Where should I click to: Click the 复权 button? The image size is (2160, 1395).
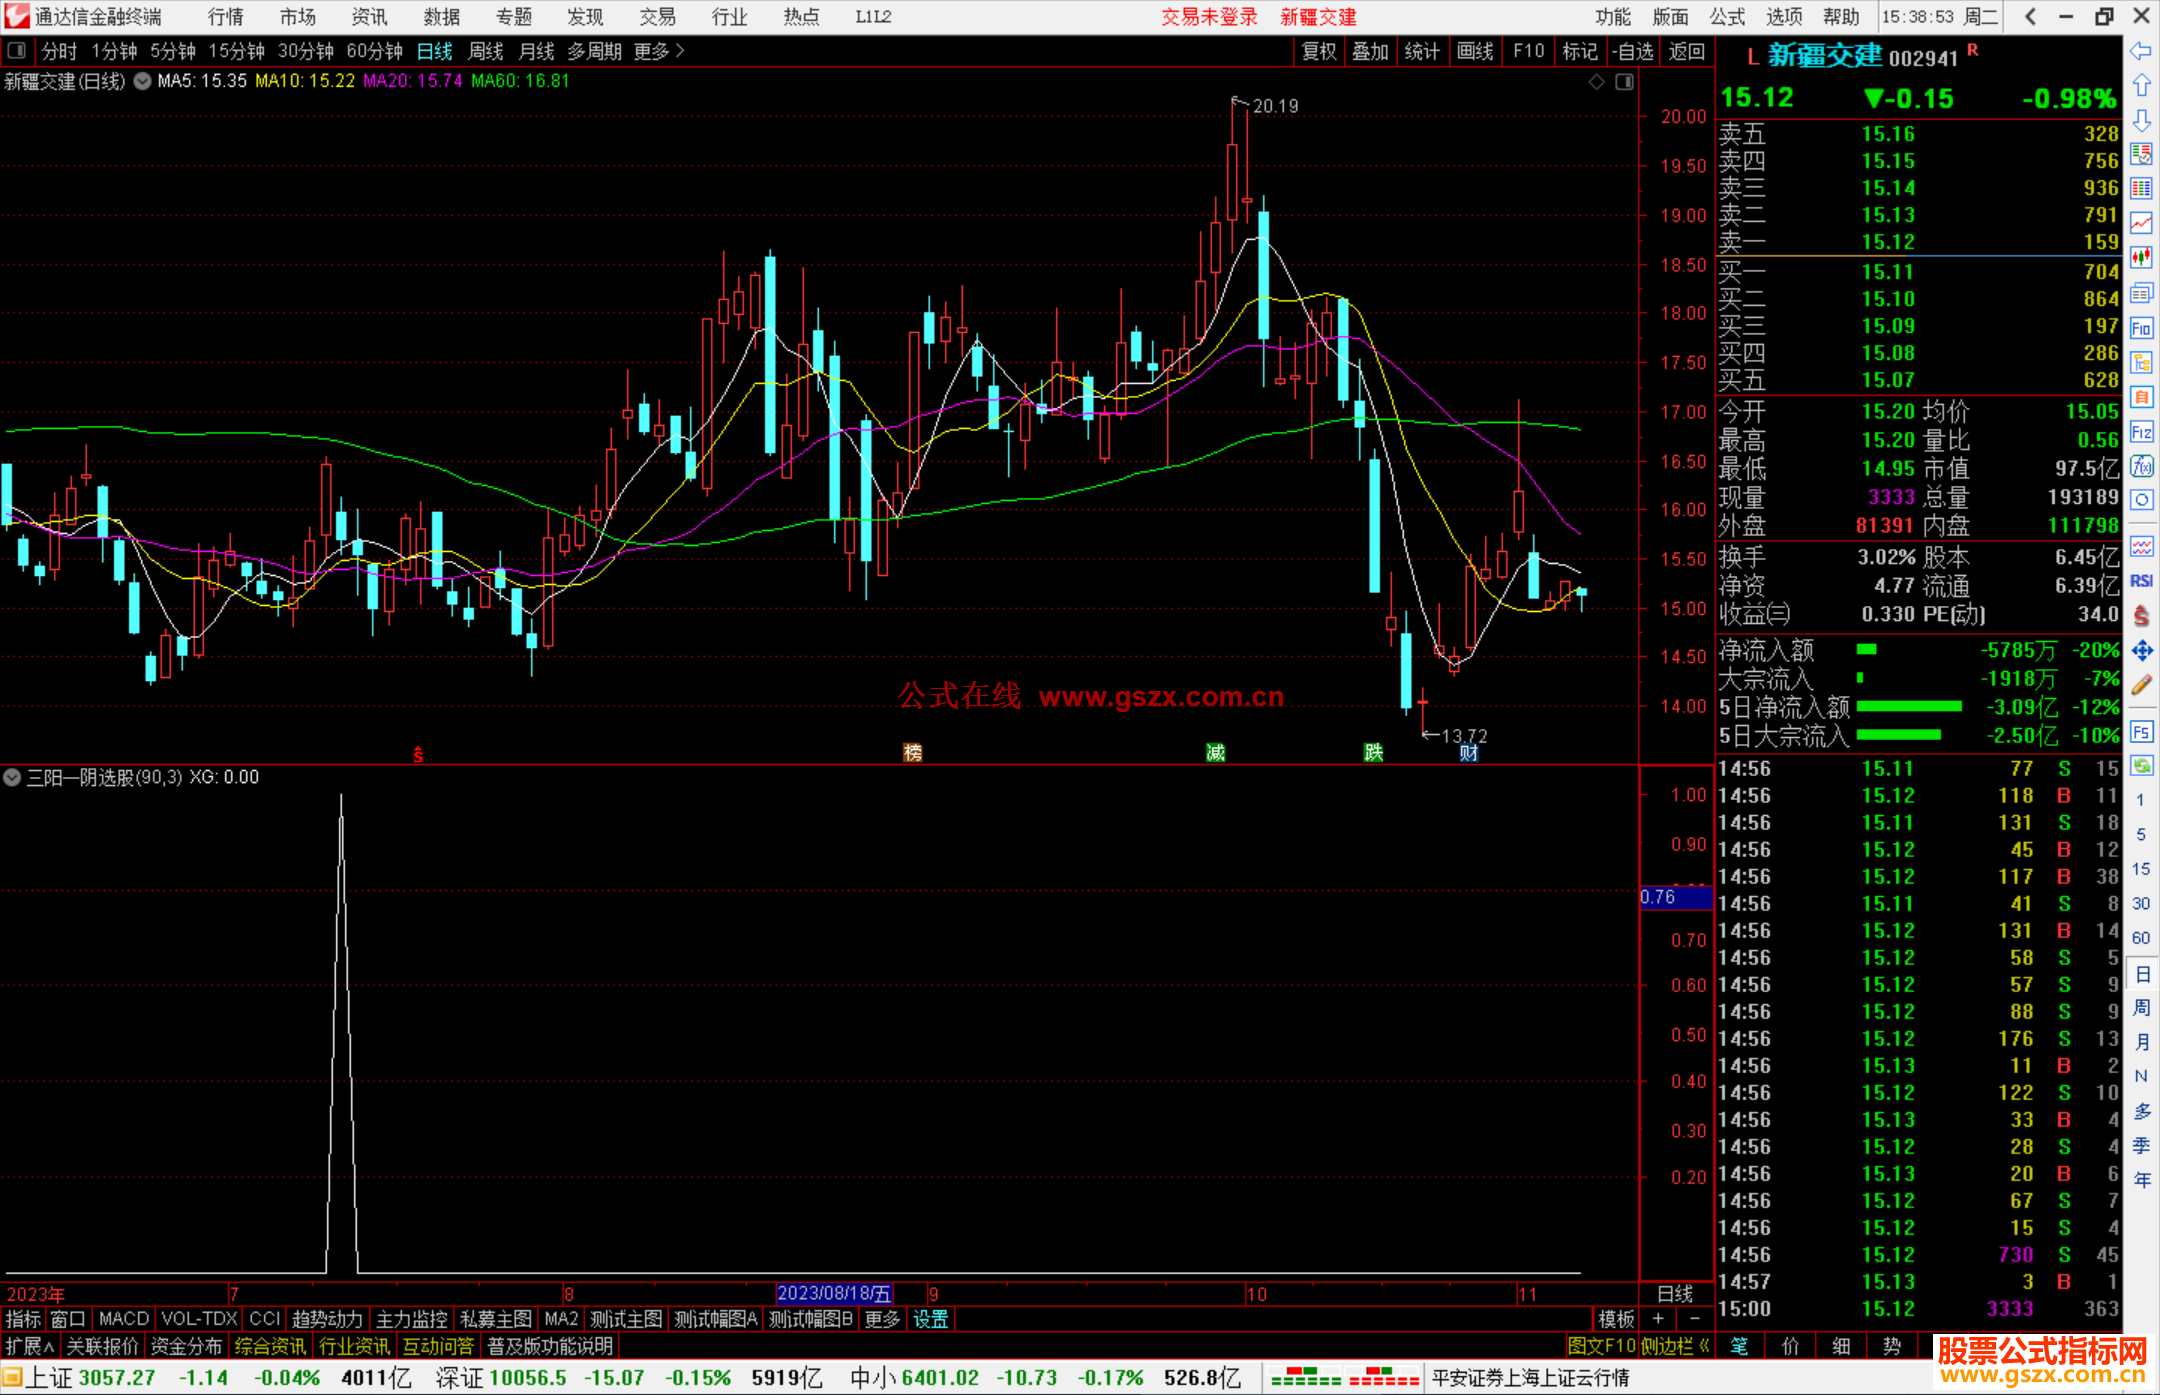click(1318, 51)
